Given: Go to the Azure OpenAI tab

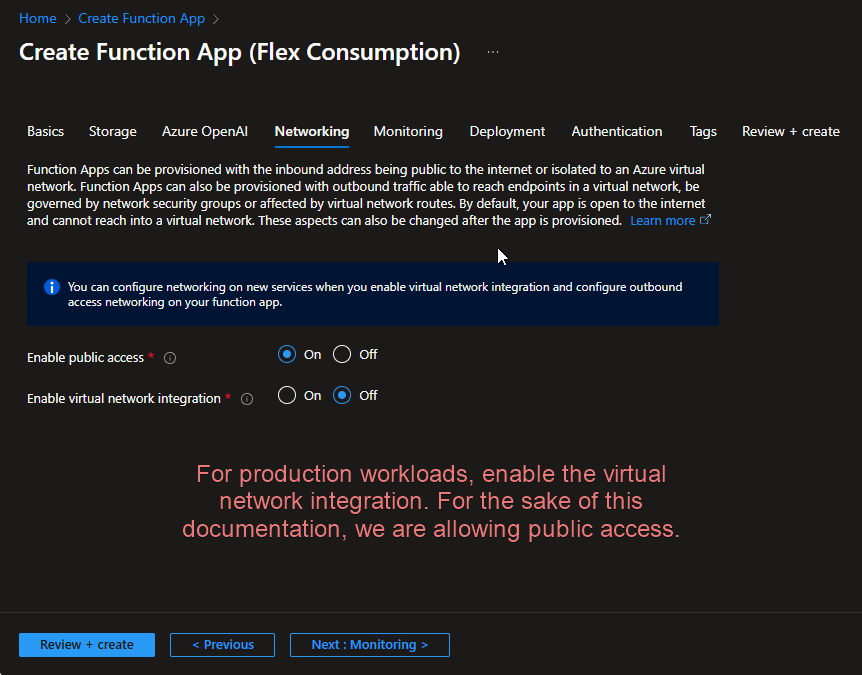Looking at the screenshot, I should point(205,131).
